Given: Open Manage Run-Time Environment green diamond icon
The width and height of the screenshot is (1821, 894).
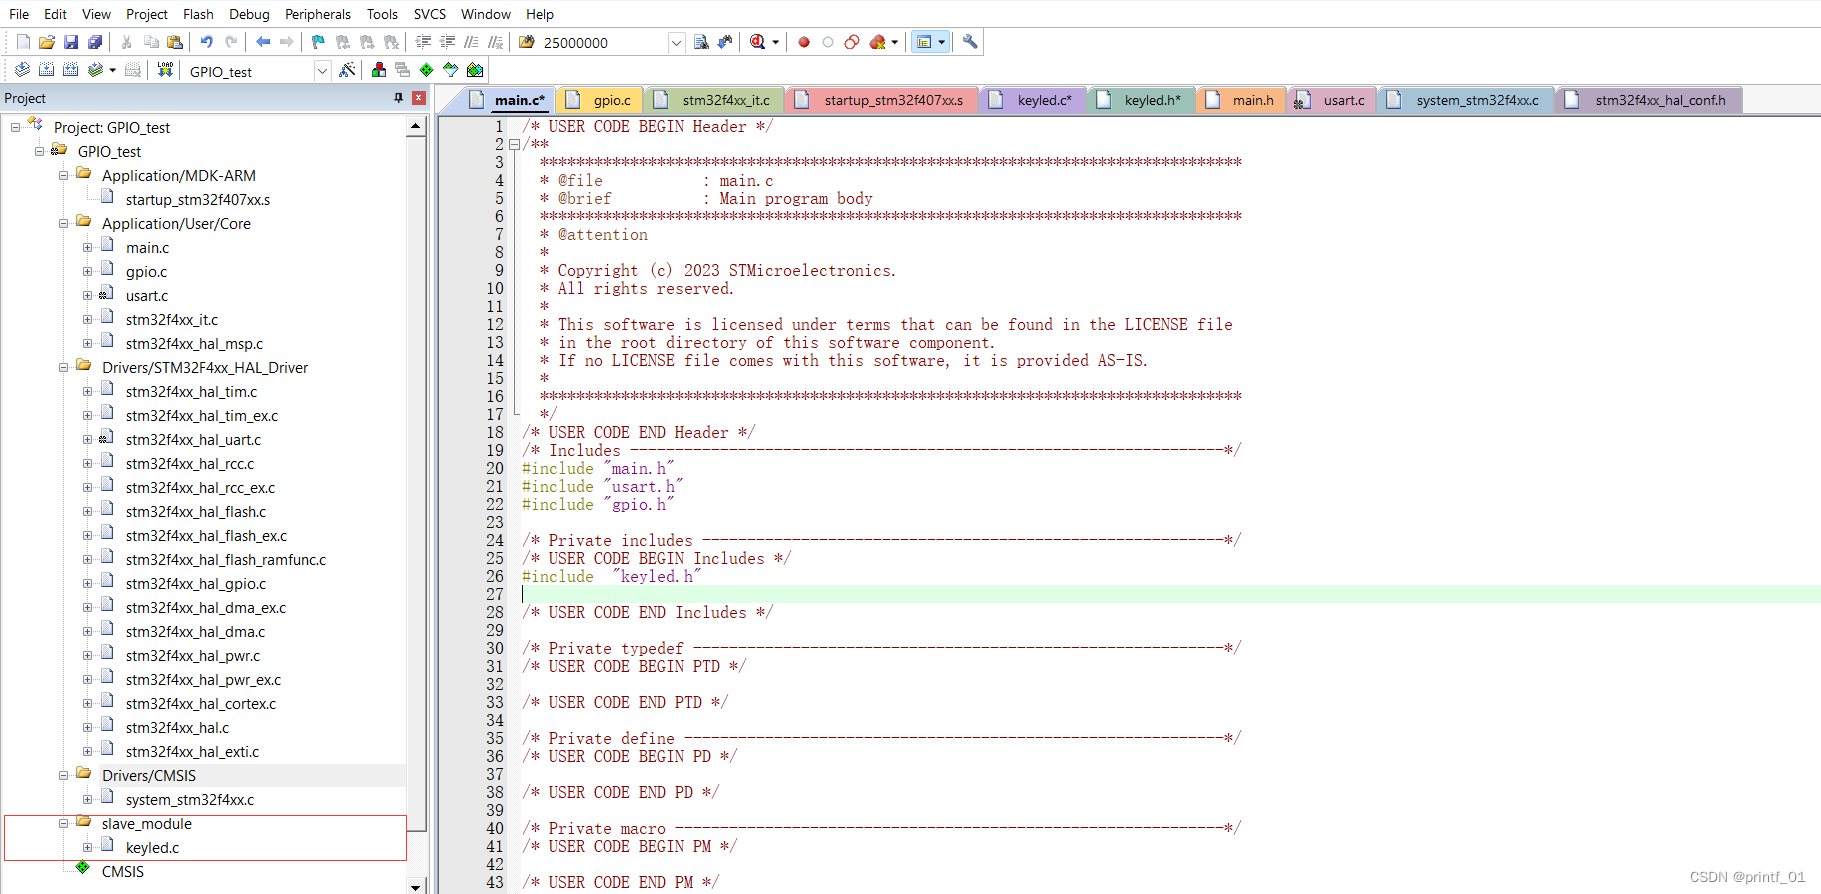Looking at the screenshot, I should pos(427,70).
